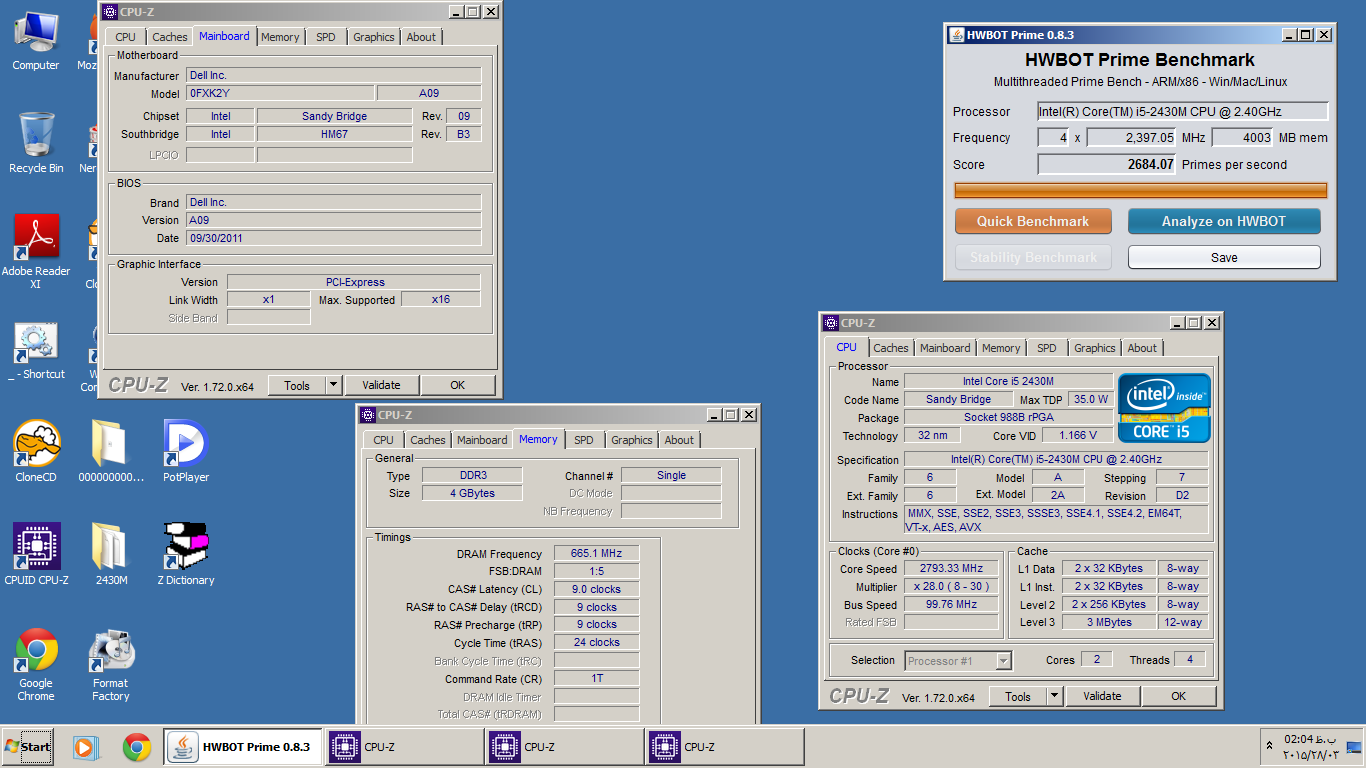Launch PotPlayer from the desktop

click(x=186, y=451)
